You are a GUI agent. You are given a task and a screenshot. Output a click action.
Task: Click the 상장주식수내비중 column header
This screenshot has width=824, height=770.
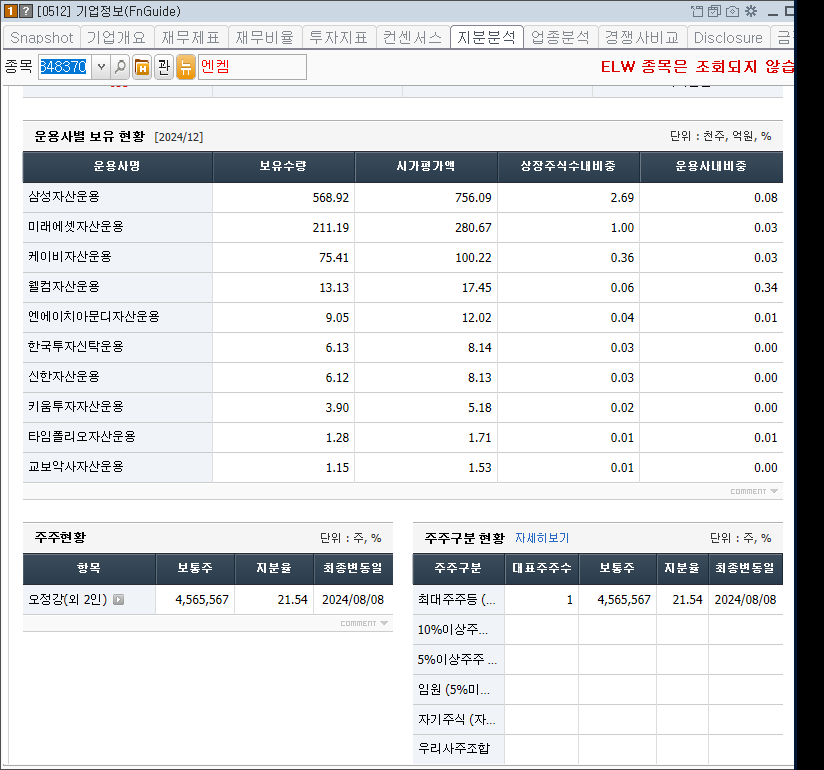tap(569, 167)
